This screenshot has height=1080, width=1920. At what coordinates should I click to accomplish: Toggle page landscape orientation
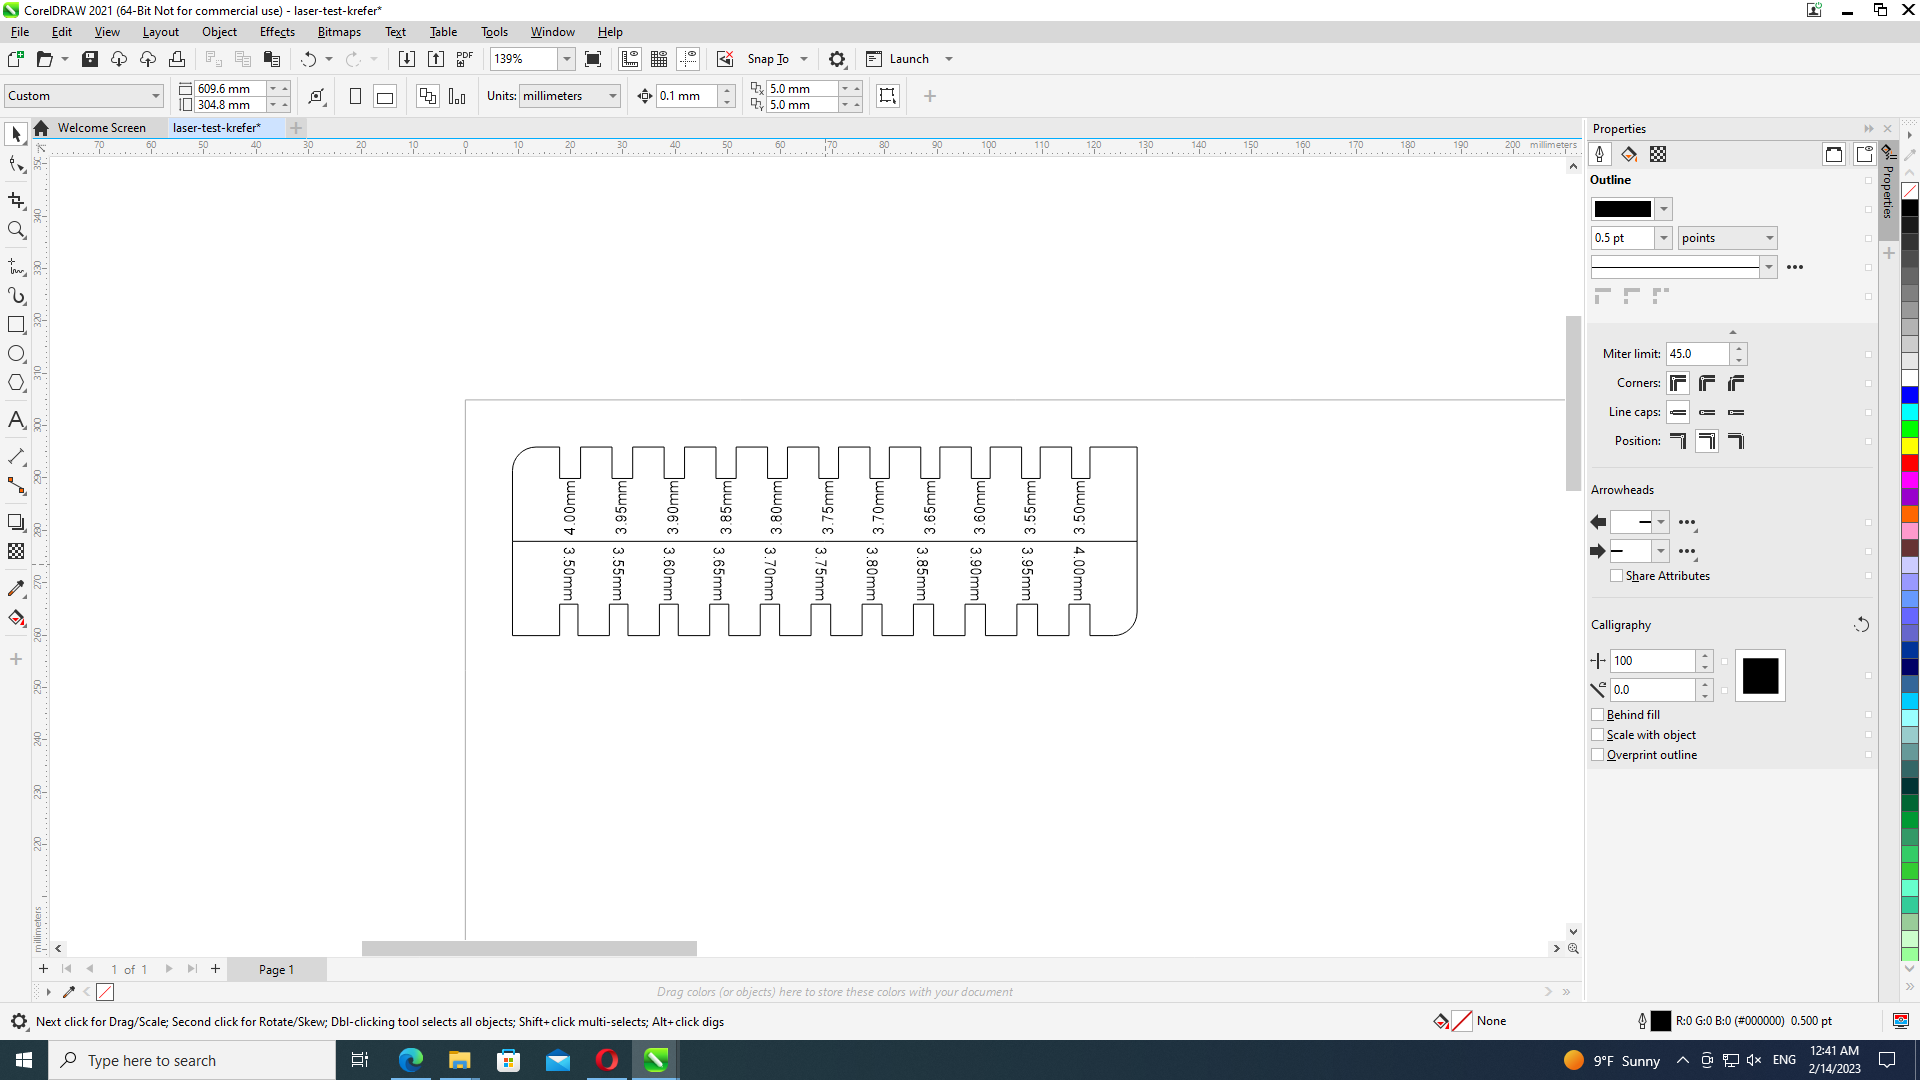384,96
